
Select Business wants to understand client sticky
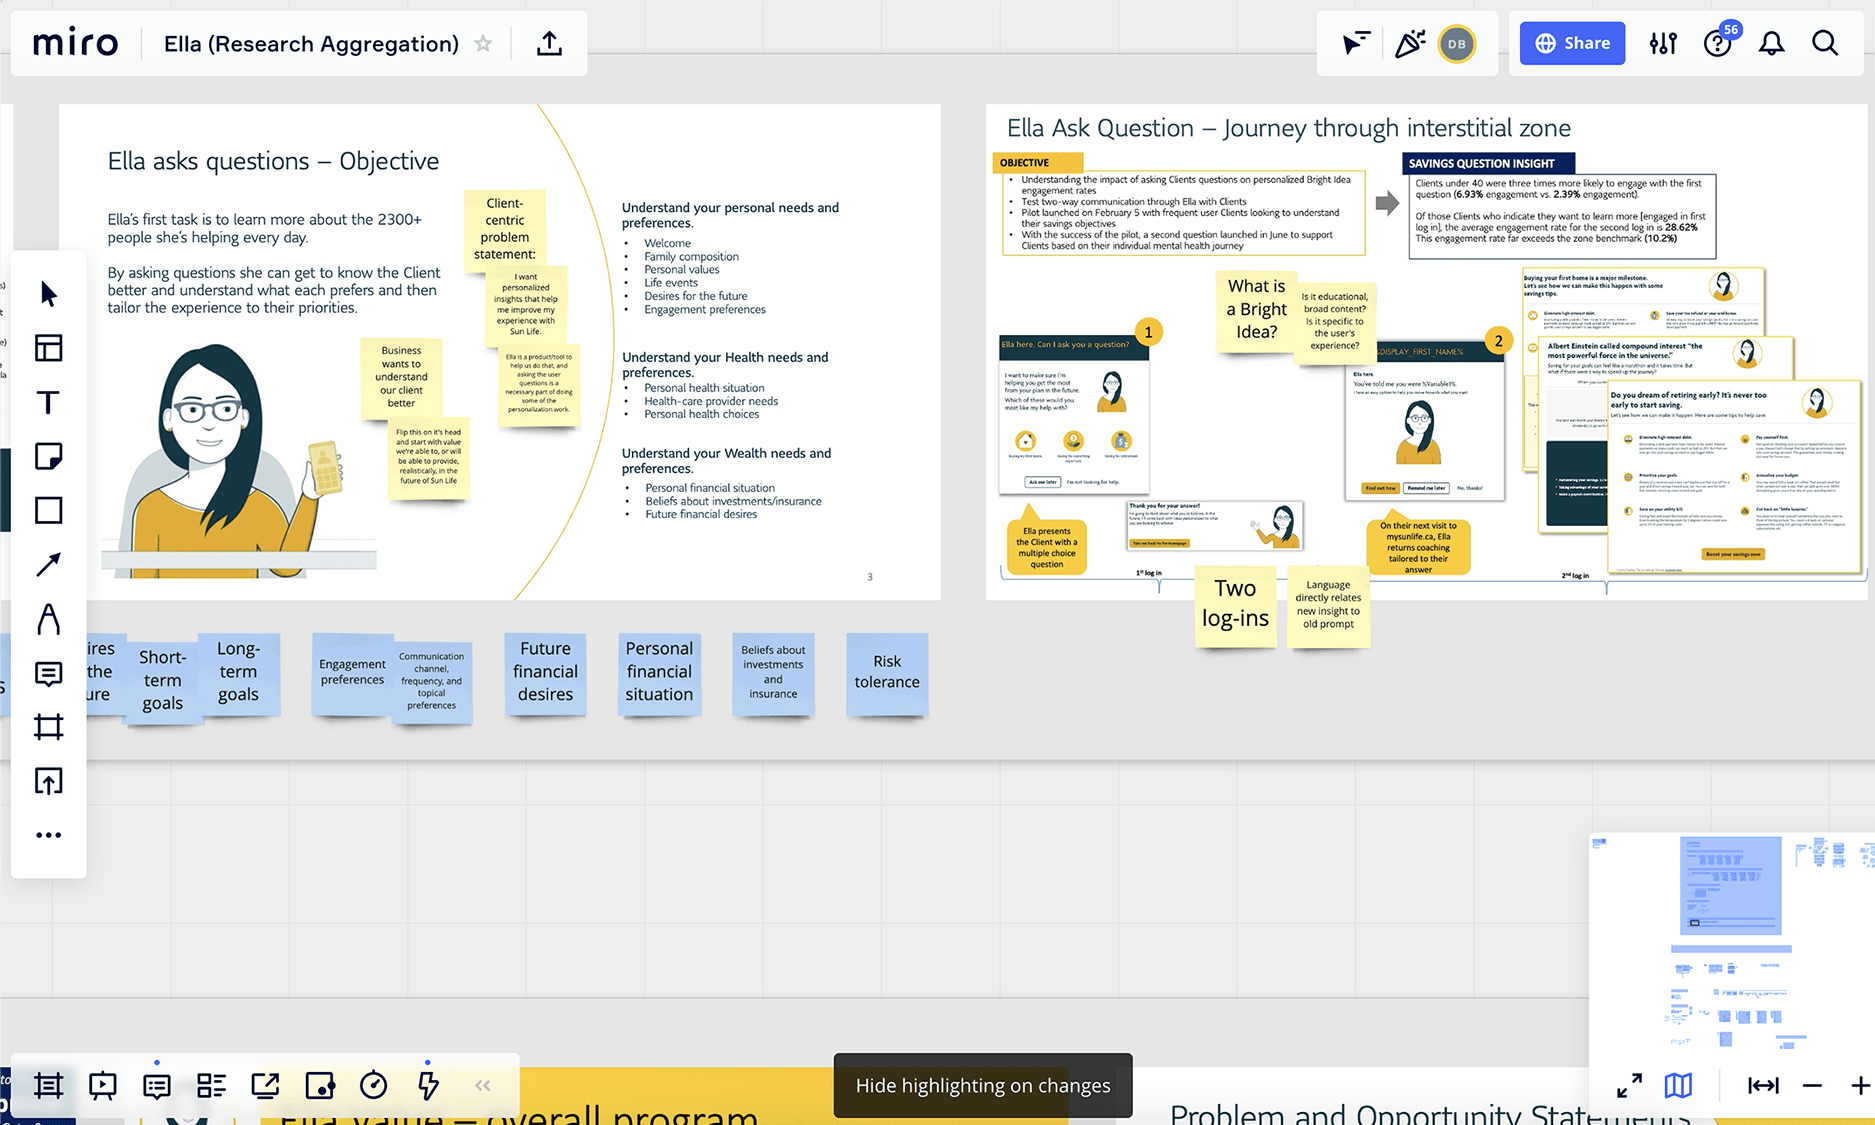point(401,377)
